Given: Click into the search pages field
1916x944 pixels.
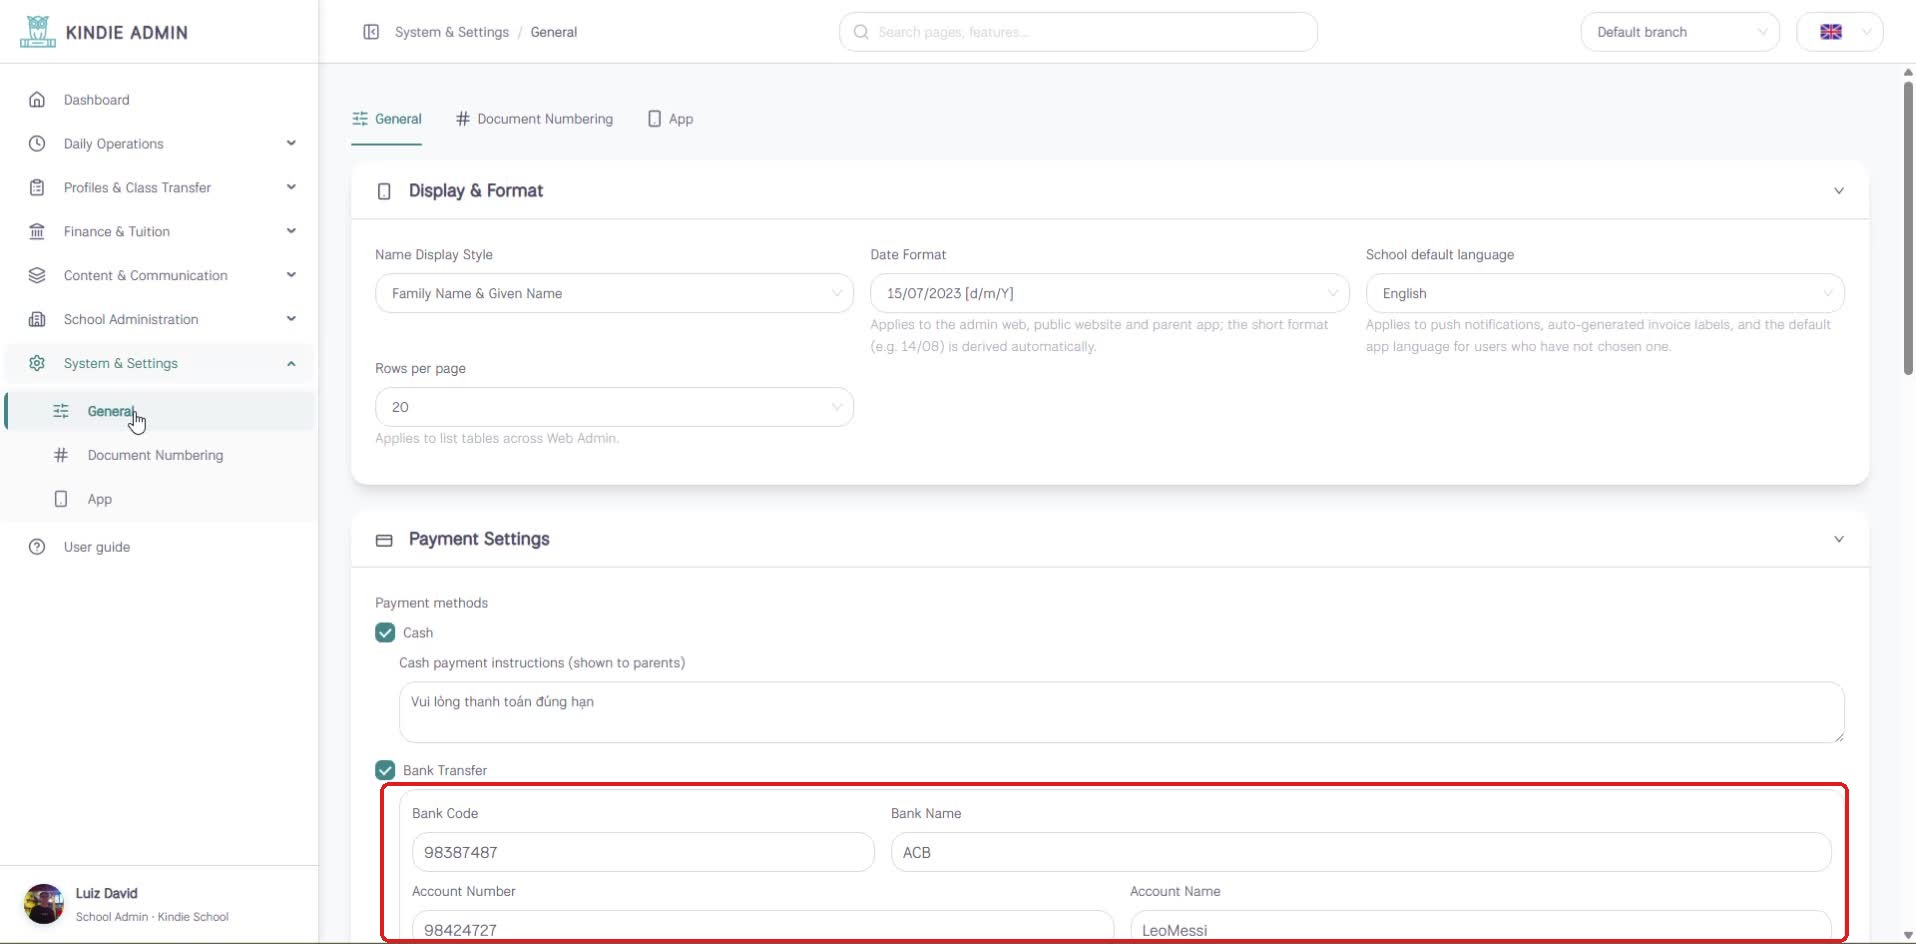Looking at the screenshot, I should (1078, 32).
